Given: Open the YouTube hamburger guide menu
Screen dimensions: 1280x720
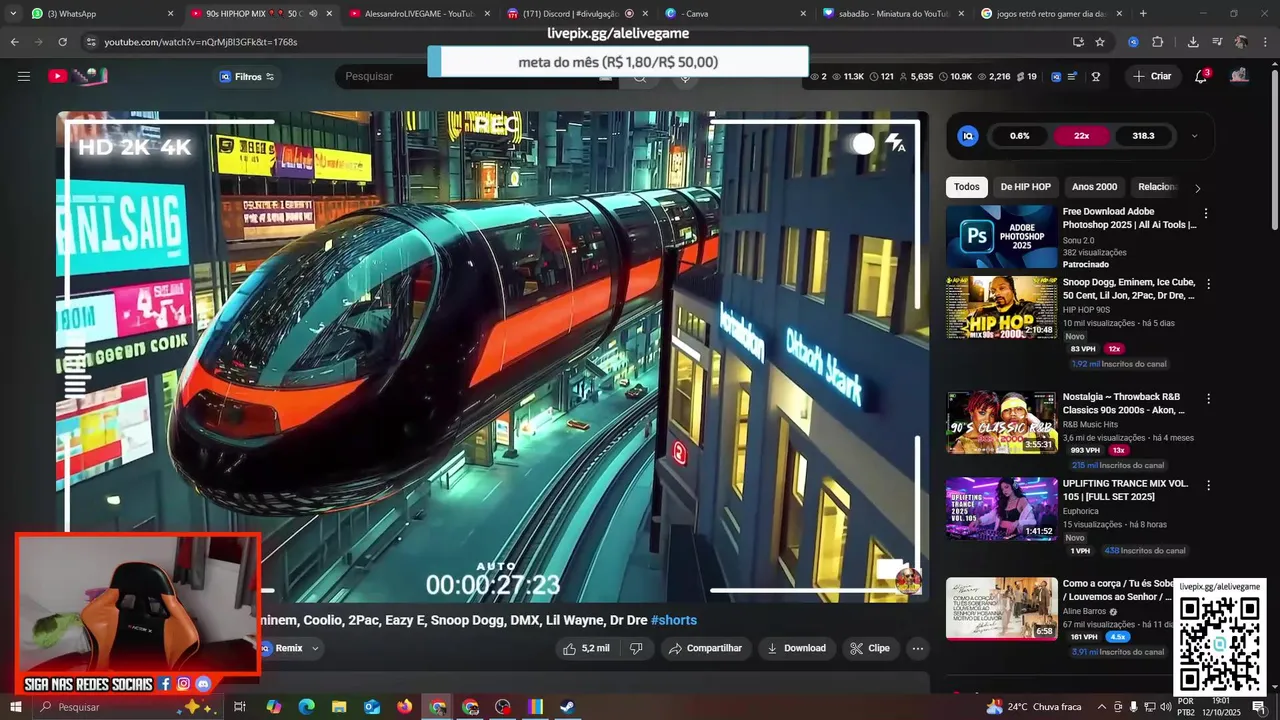Looking at the screenshot, I should [x=23, y=76].
